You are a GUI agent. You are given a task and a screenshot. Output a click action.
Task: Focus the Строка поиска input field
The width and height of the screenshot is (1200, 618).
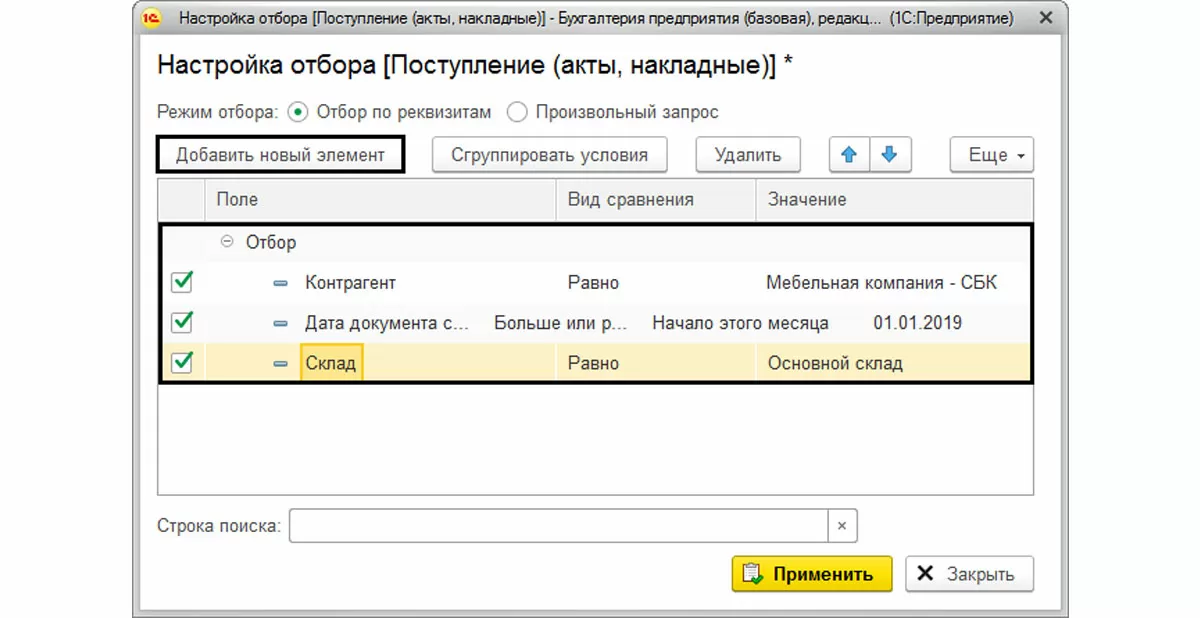(558, 526)
